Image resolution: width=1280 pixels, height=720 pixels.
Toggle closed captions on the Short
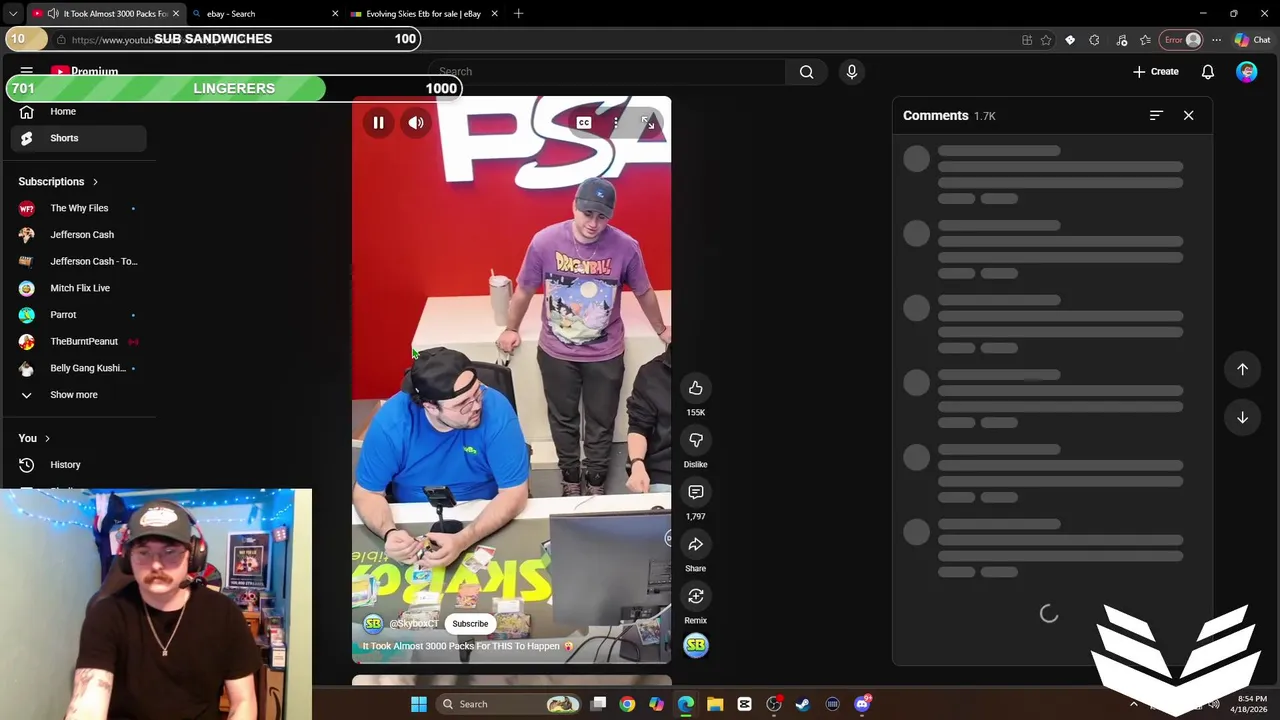coord(584,123)
